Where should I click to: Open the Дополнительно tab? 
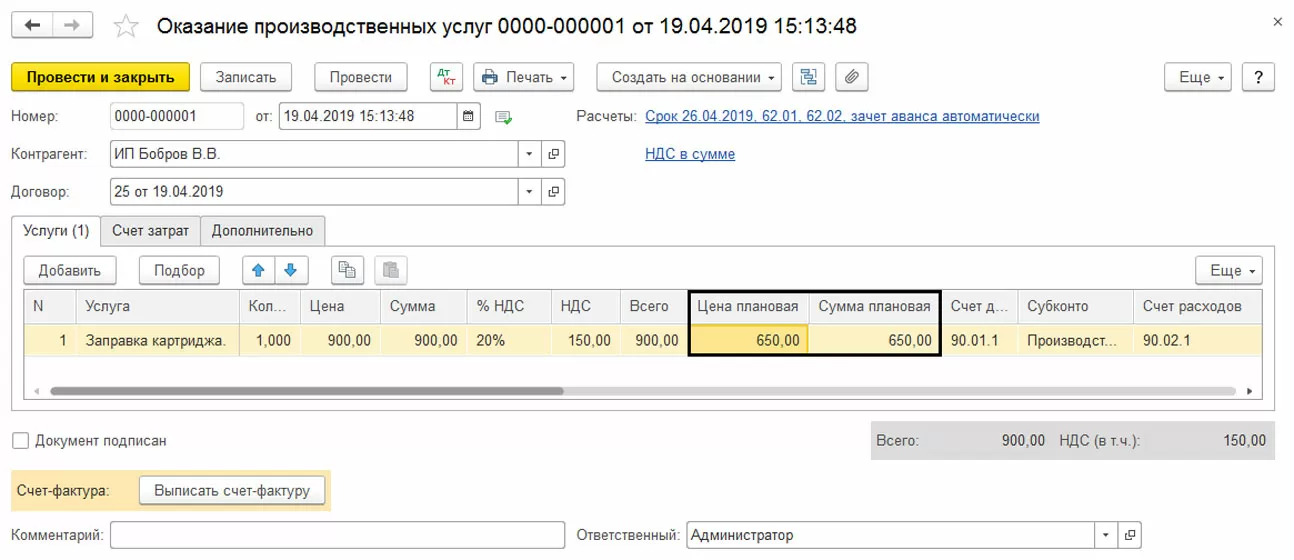(x=262, y=231)
